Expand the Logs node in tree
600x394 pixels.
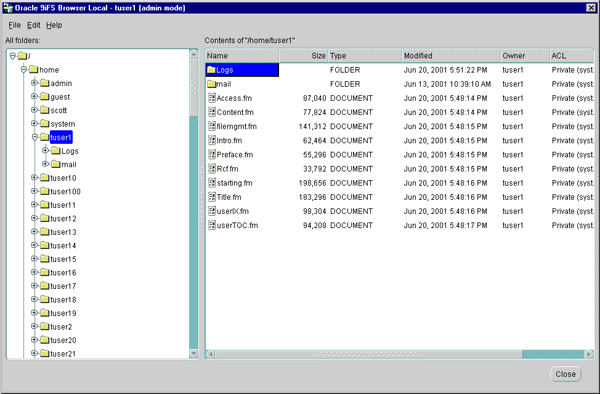tap(46, 151)
